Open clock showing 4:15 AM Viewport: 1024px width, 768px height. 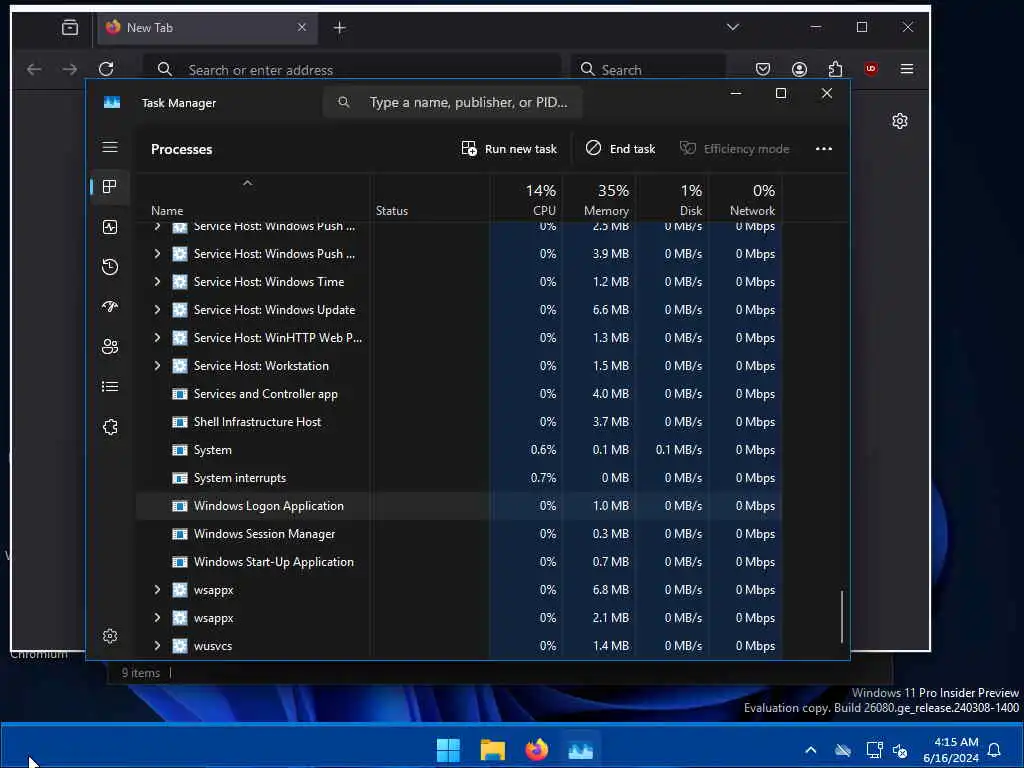coord(951,750)
